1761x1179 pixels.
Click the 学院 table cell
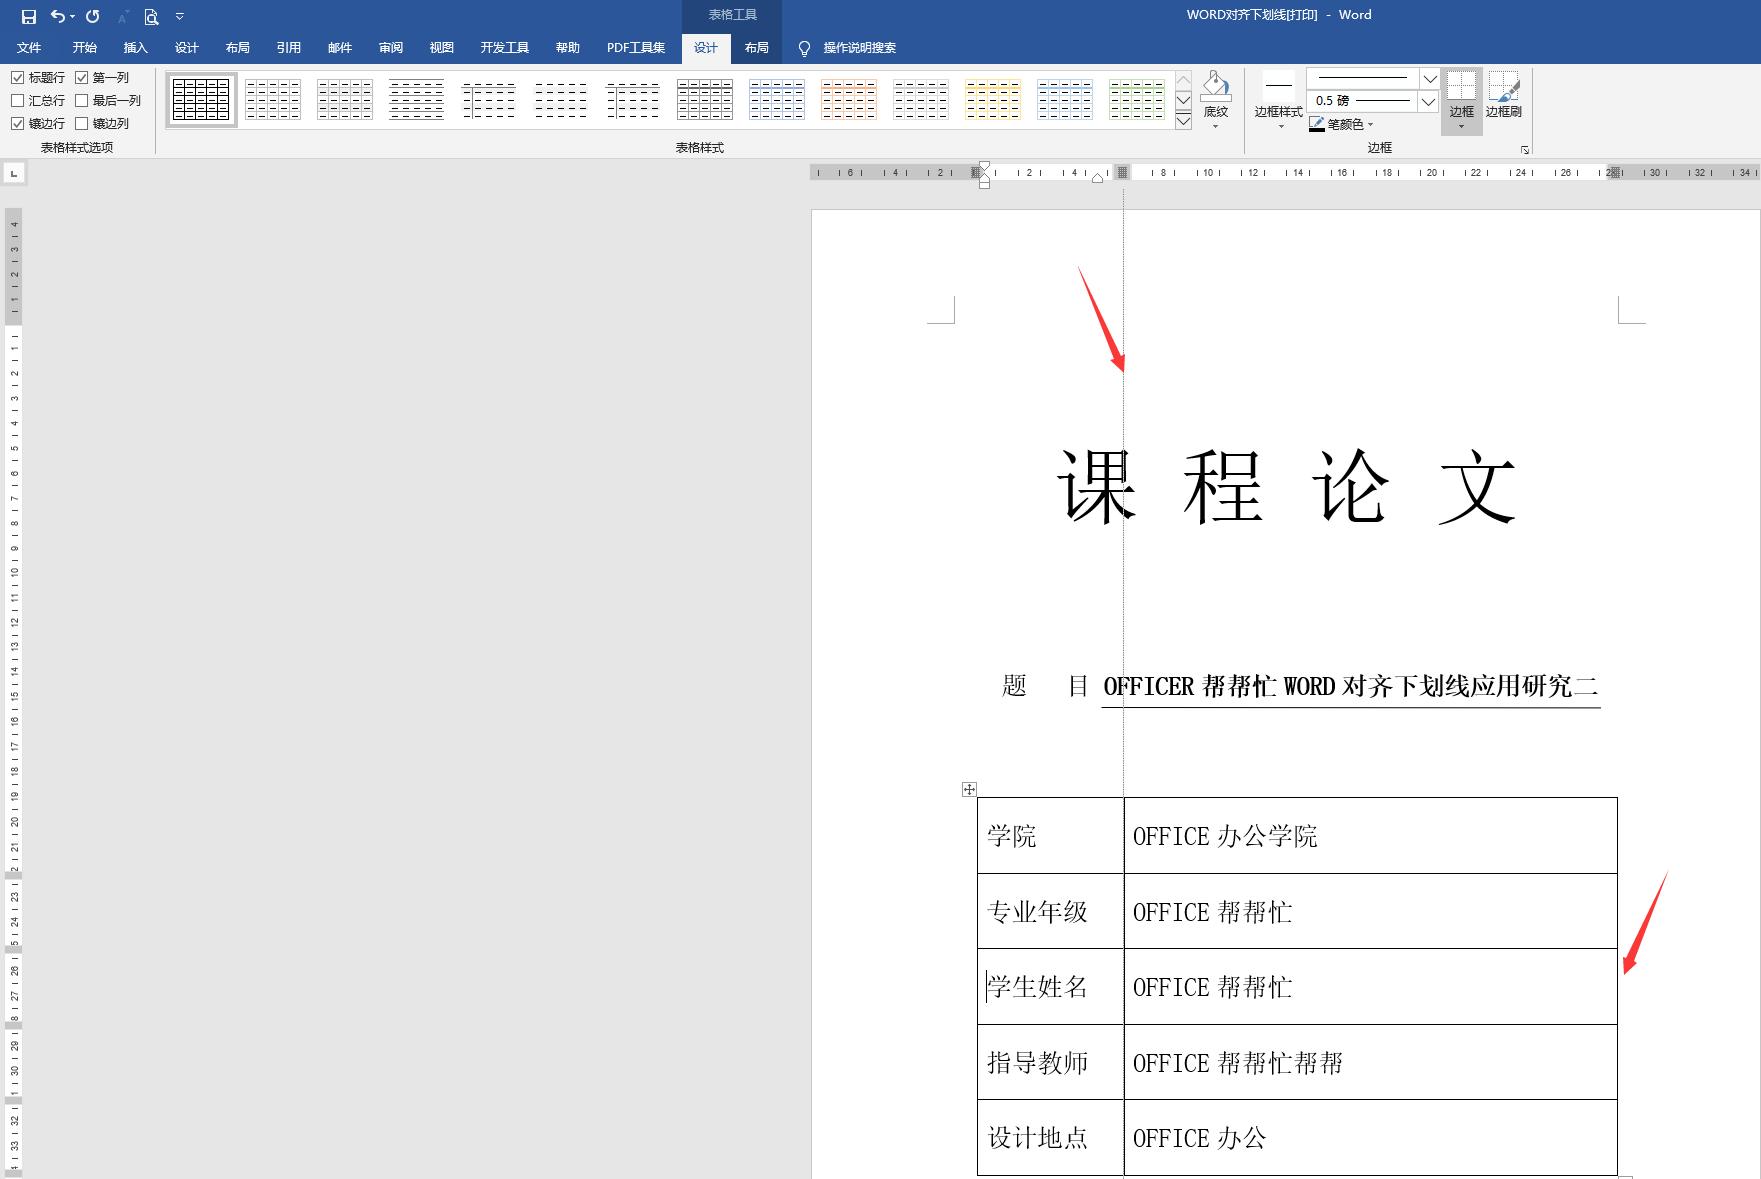tap(1051, 836)
